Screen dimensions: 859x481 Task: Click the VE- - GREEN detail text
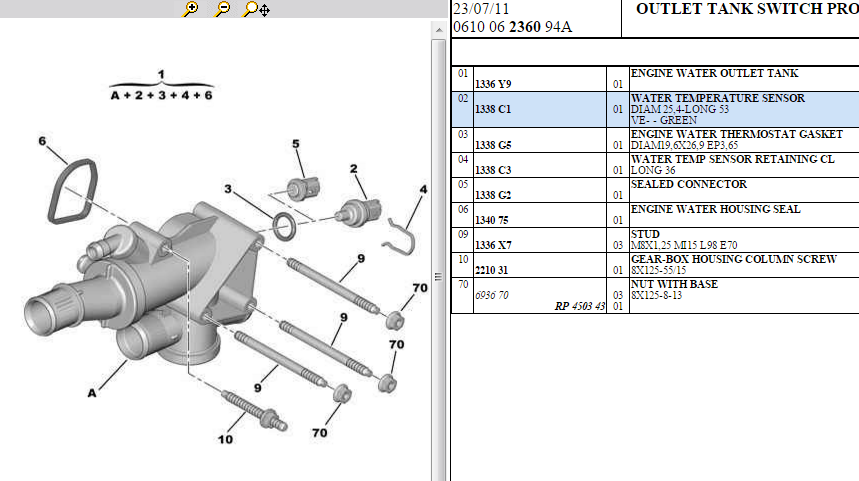[x=663, y=121]
